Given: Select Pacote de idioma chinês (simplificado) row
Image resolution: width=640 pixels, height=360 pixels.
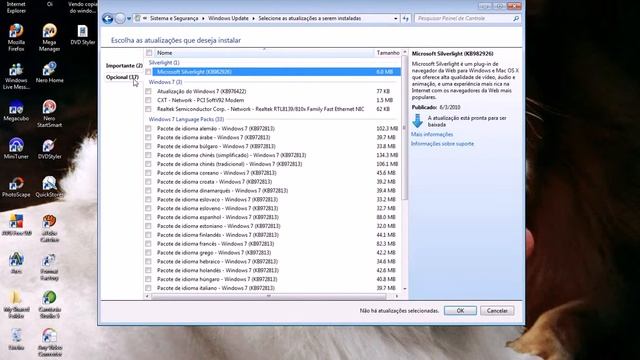Looking at the screenshot, I should (x=272, y=155).
